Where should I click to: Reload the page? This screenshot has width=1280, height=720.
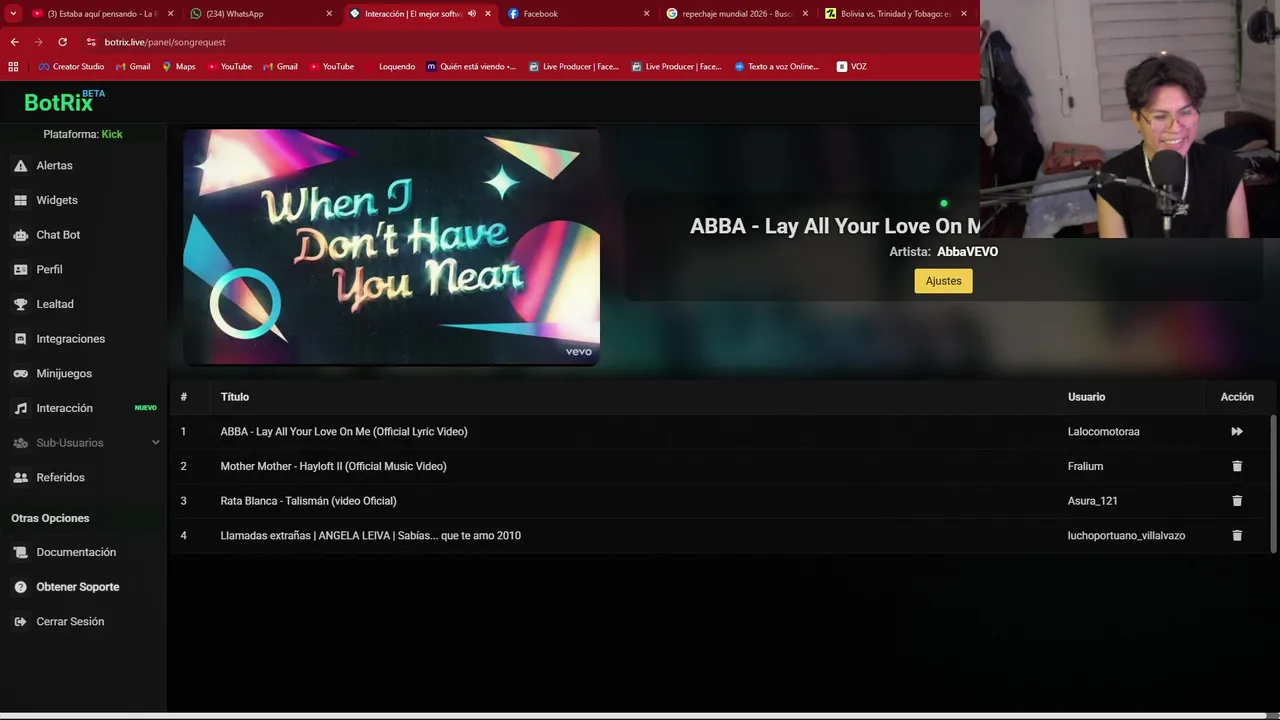[62, 42]
